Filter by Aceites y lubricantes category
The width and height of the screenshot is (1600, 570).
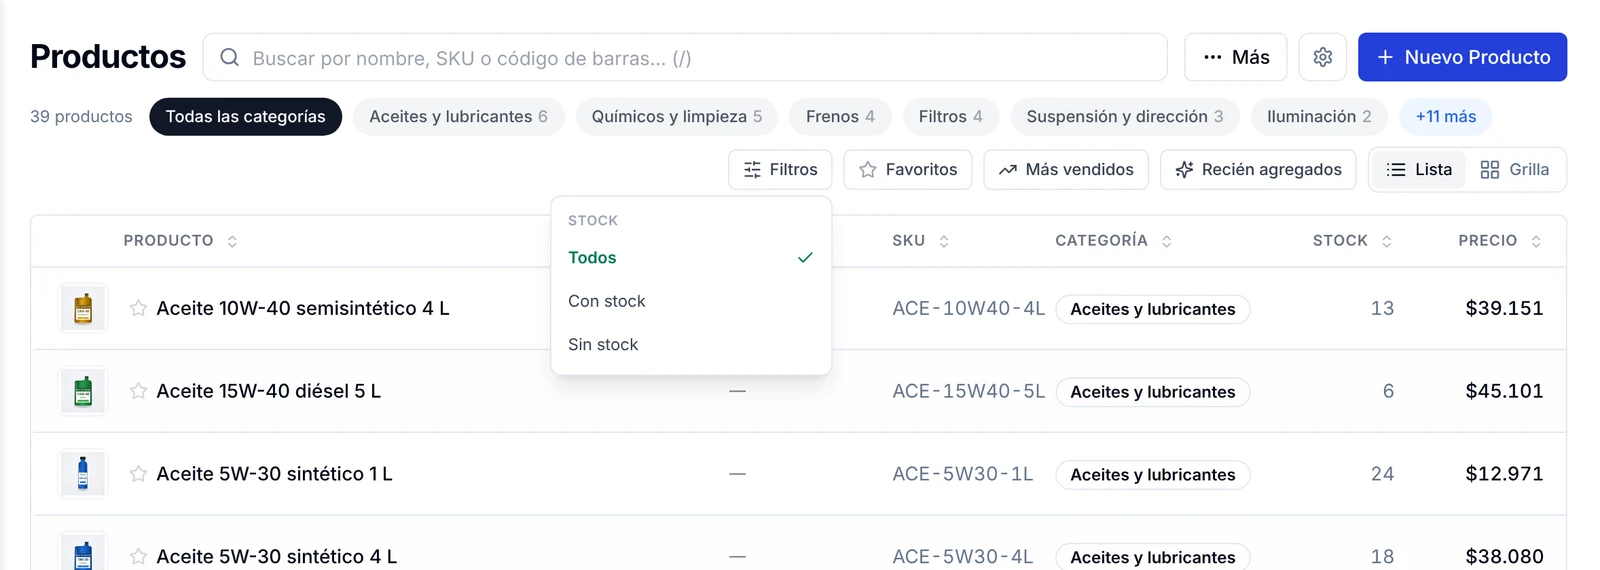click(x=458, y=117)
